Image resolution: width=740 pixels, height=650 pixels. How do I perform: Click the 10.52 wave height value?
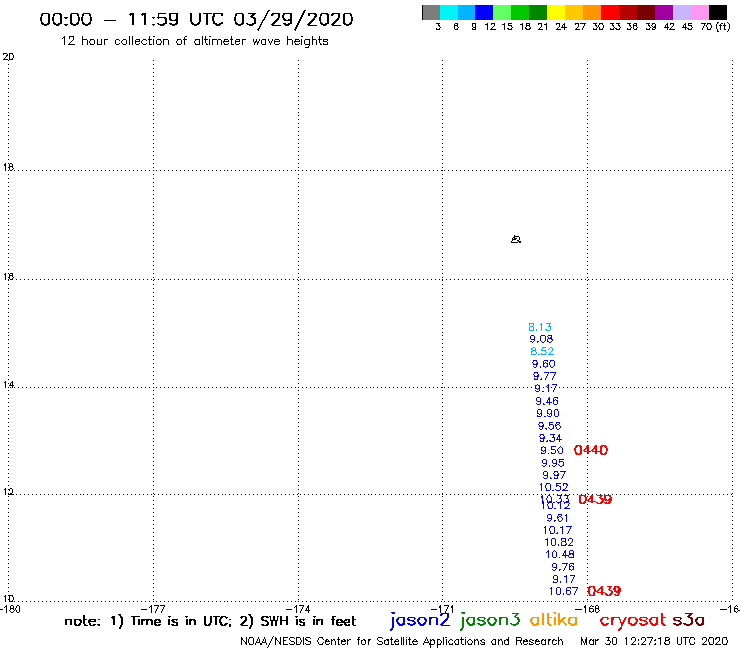[554, 487]
